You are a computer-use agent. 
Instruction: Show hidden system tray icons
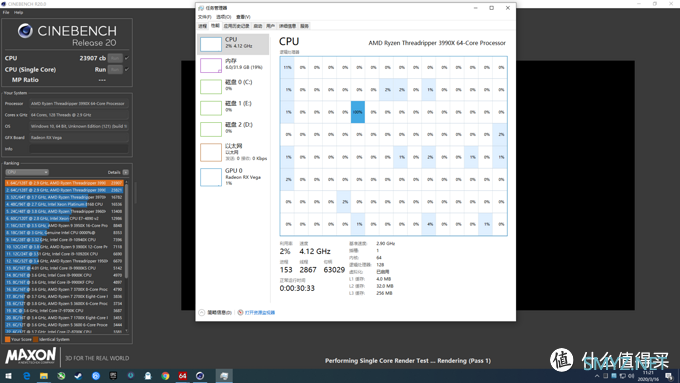coord(597,376)
